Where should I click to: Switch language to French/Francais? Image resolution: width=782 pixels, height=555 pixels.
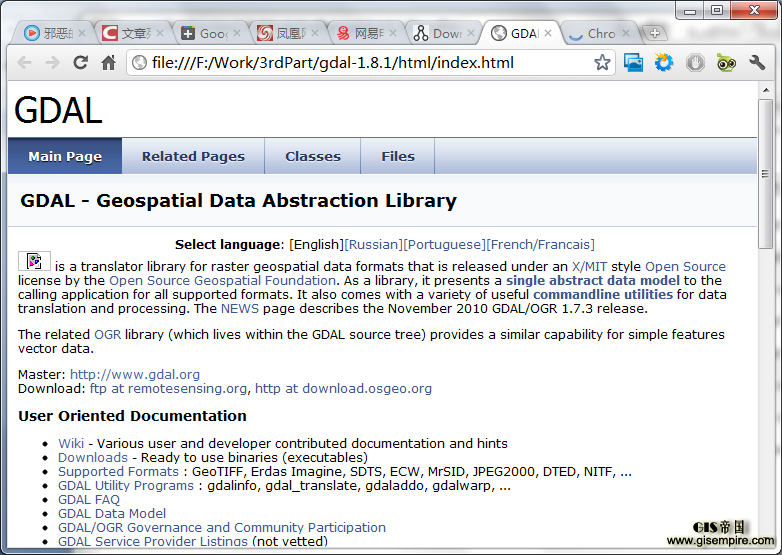point(540,244)
